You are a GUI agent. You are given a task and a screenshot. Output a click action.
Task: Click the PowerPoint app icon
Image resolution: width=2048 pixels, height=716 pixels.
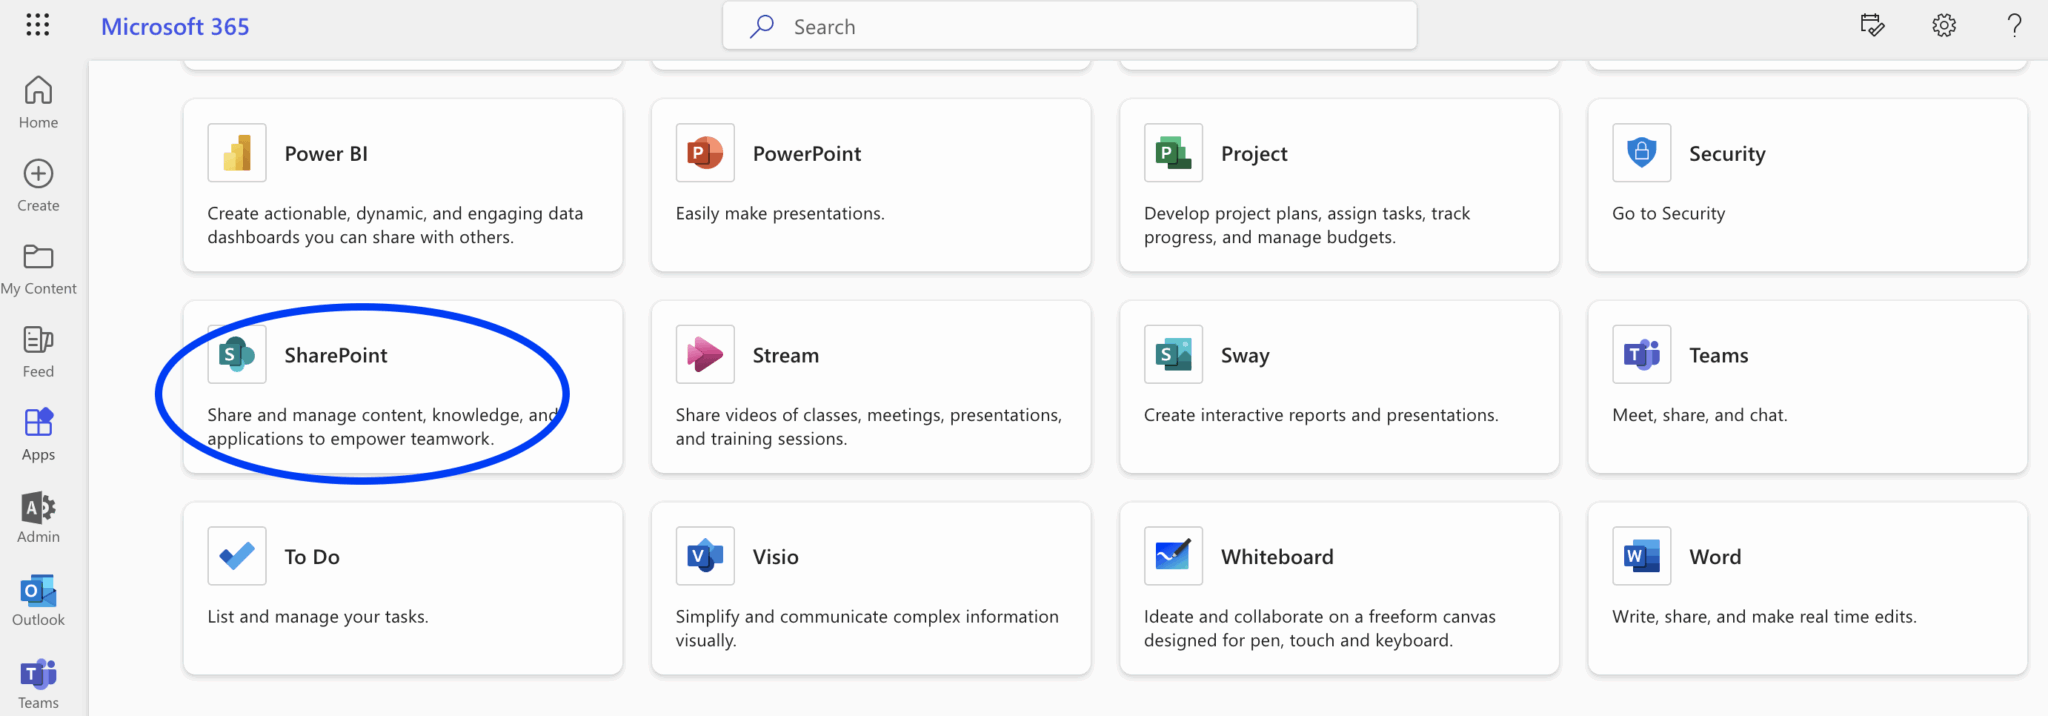705,153
